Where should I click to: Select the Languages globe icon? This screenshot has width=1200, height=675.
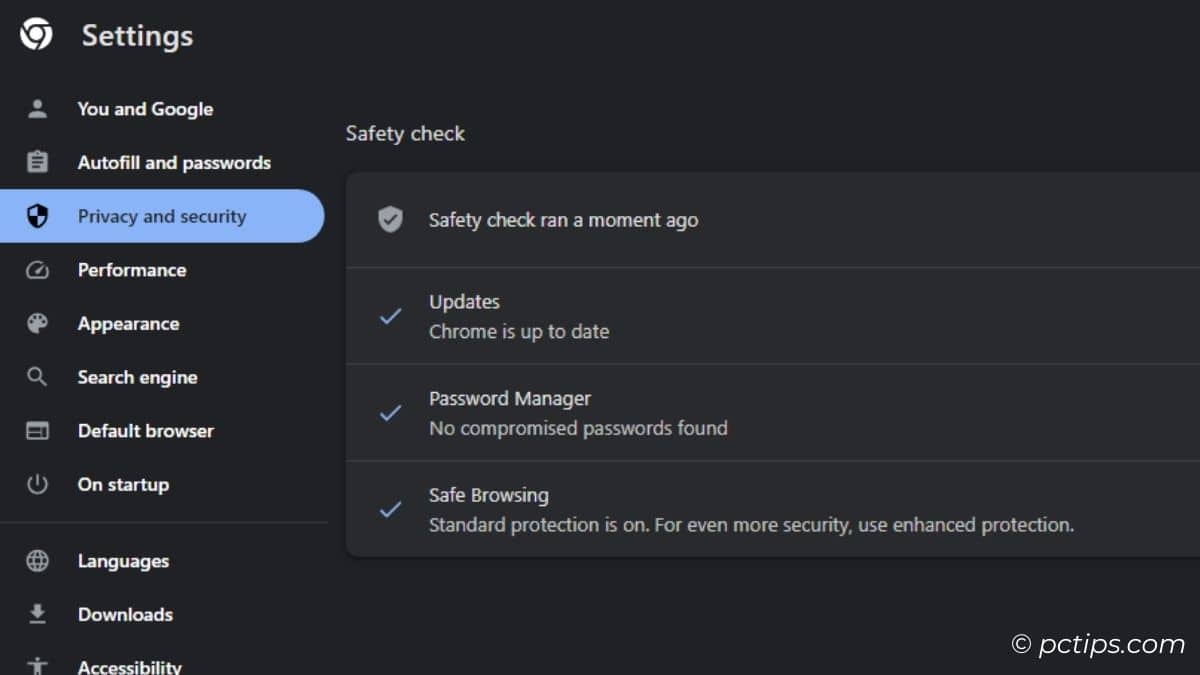coord(37,561)
